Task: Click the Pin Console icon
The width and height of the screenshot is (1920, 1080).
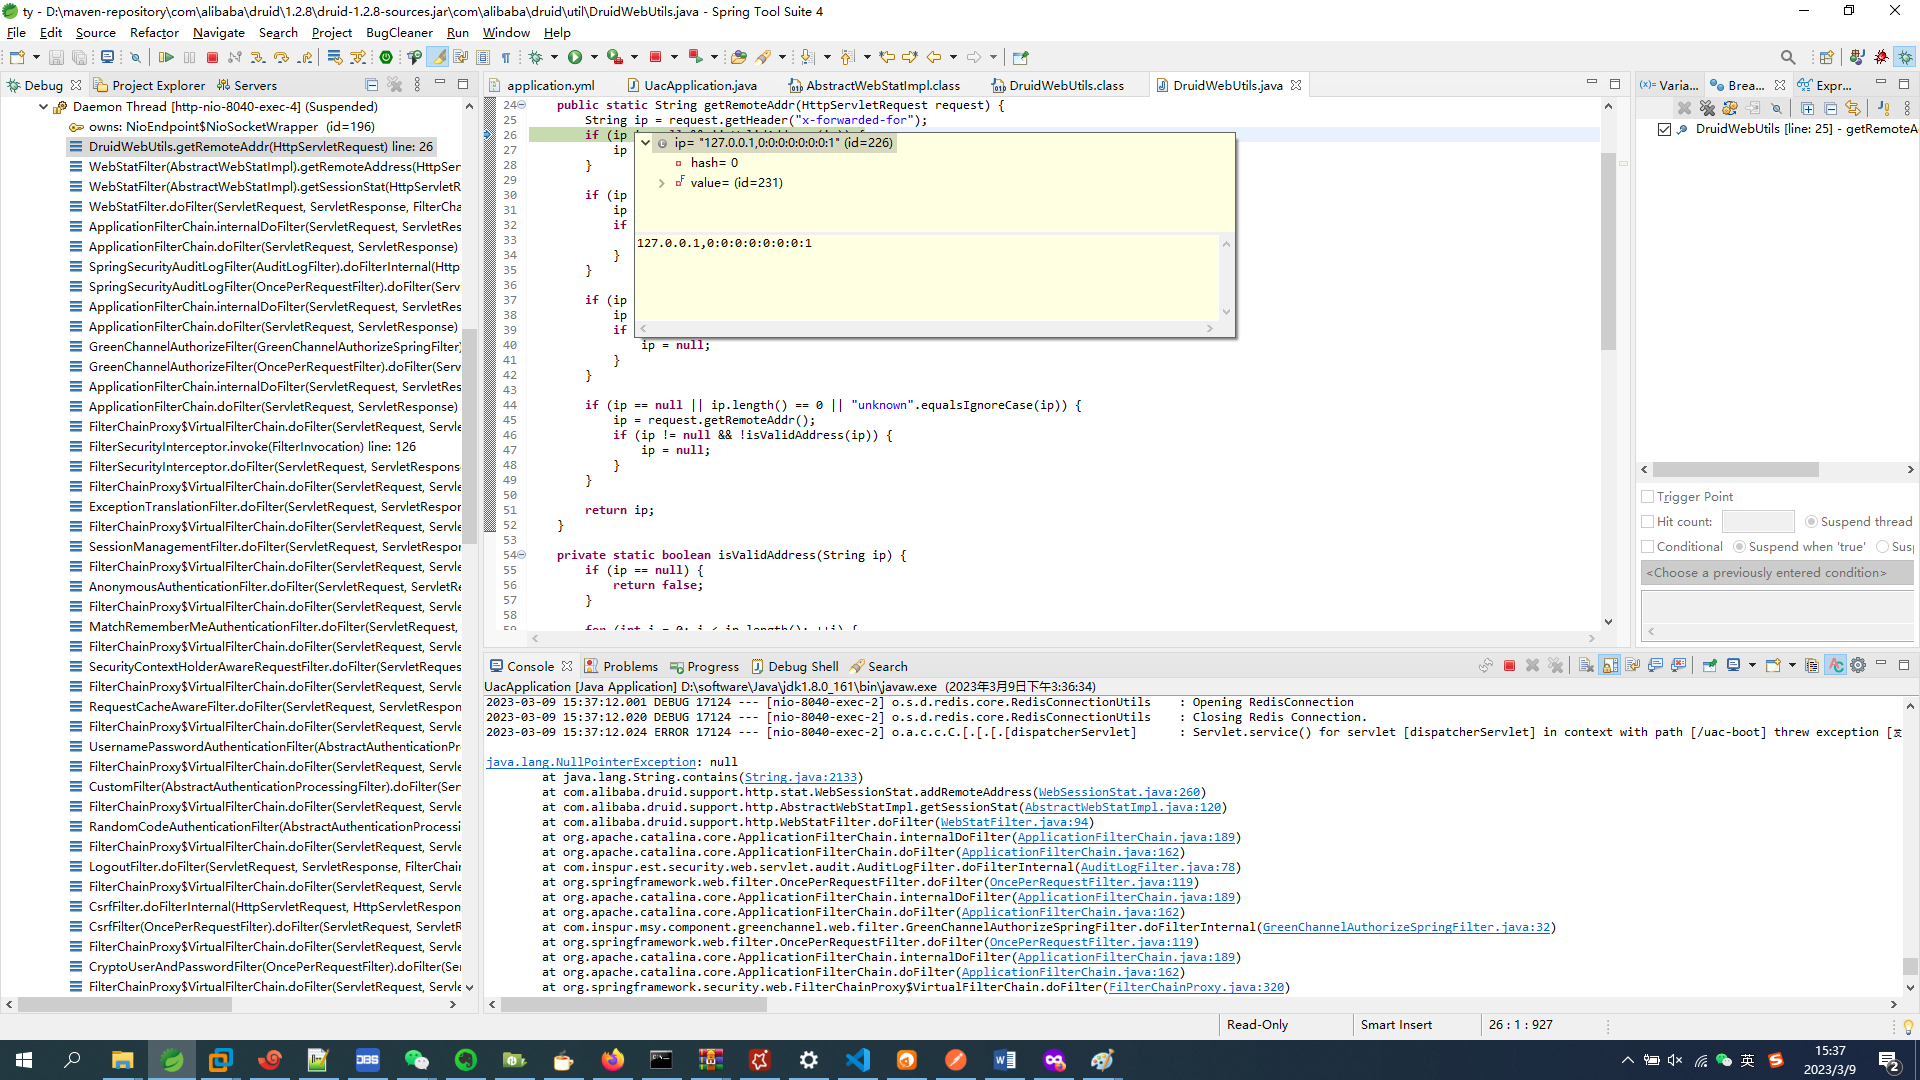Action: coord(1709,666)
